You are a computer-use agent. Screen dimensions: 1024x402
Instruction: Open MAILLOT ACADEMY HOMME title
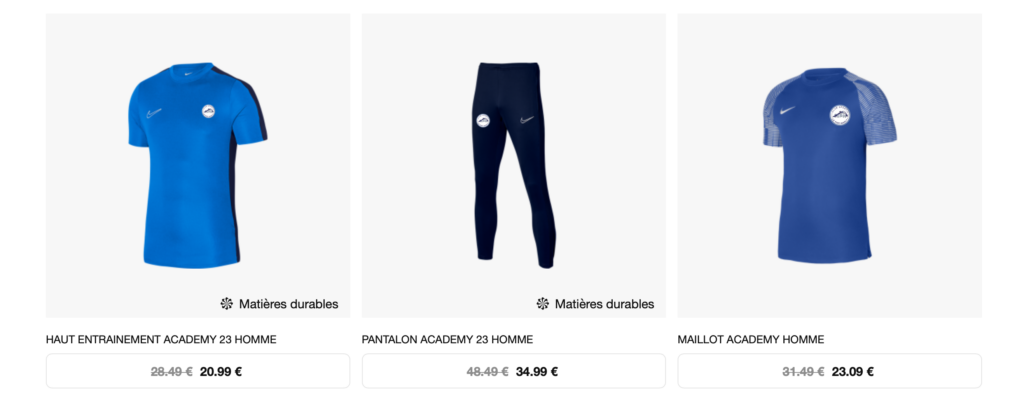[x=751, y=339]
